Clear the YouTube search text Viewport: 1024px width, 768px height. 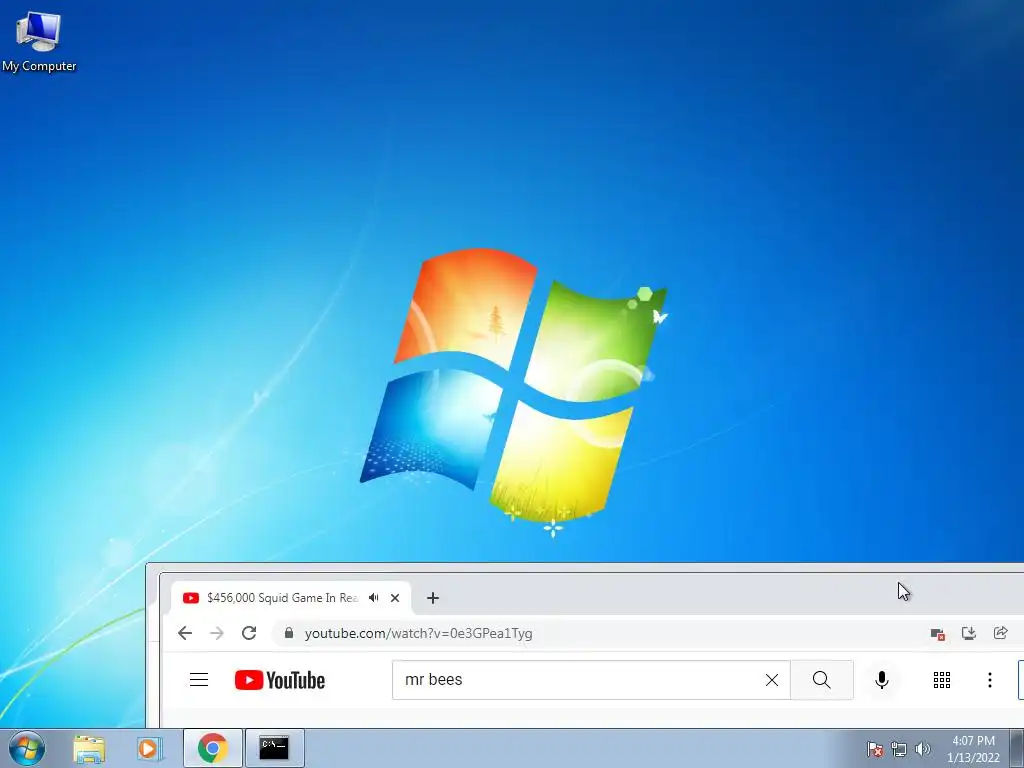772,680
